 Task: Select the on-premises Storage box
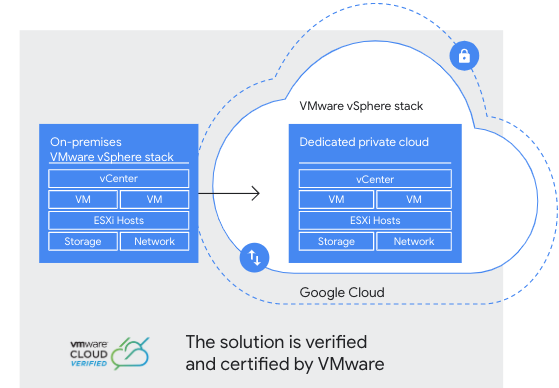click(x=83, y=241)
